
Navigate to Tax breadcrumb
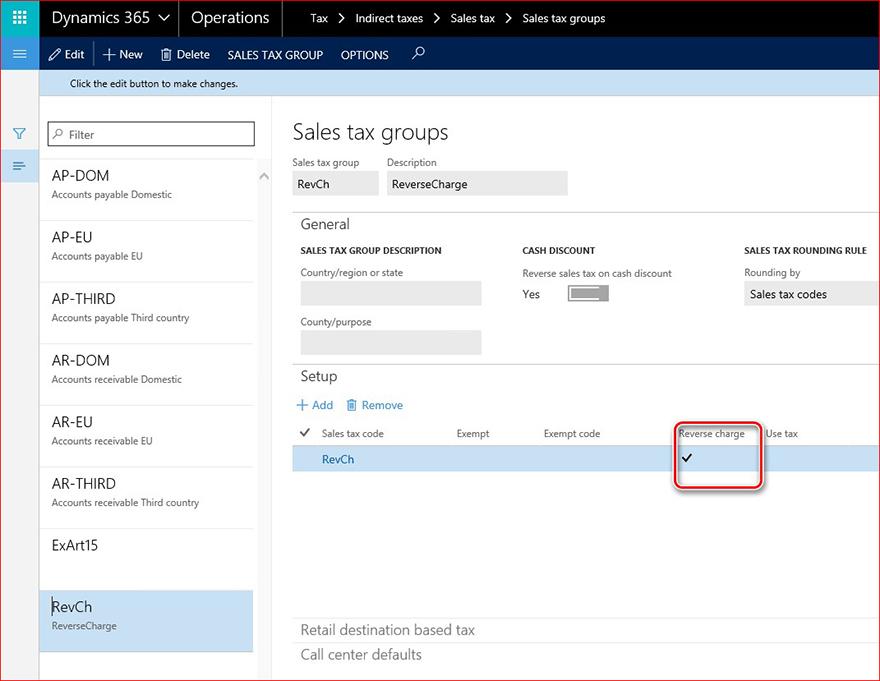[x=319, y=19]
